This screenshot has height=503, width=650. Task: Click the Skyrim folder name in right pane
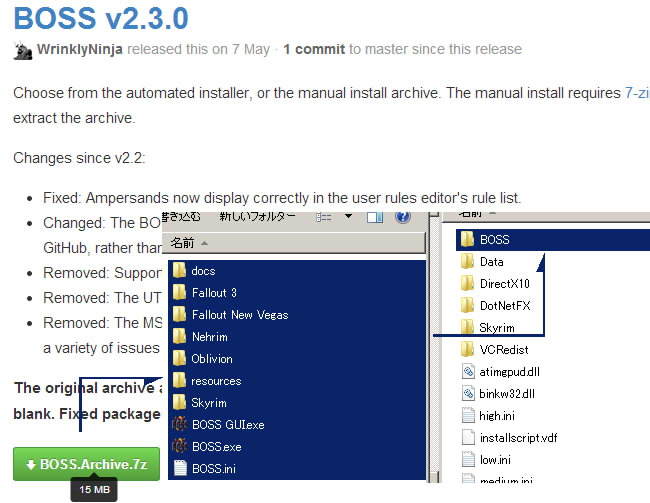(x=497, y=328)
